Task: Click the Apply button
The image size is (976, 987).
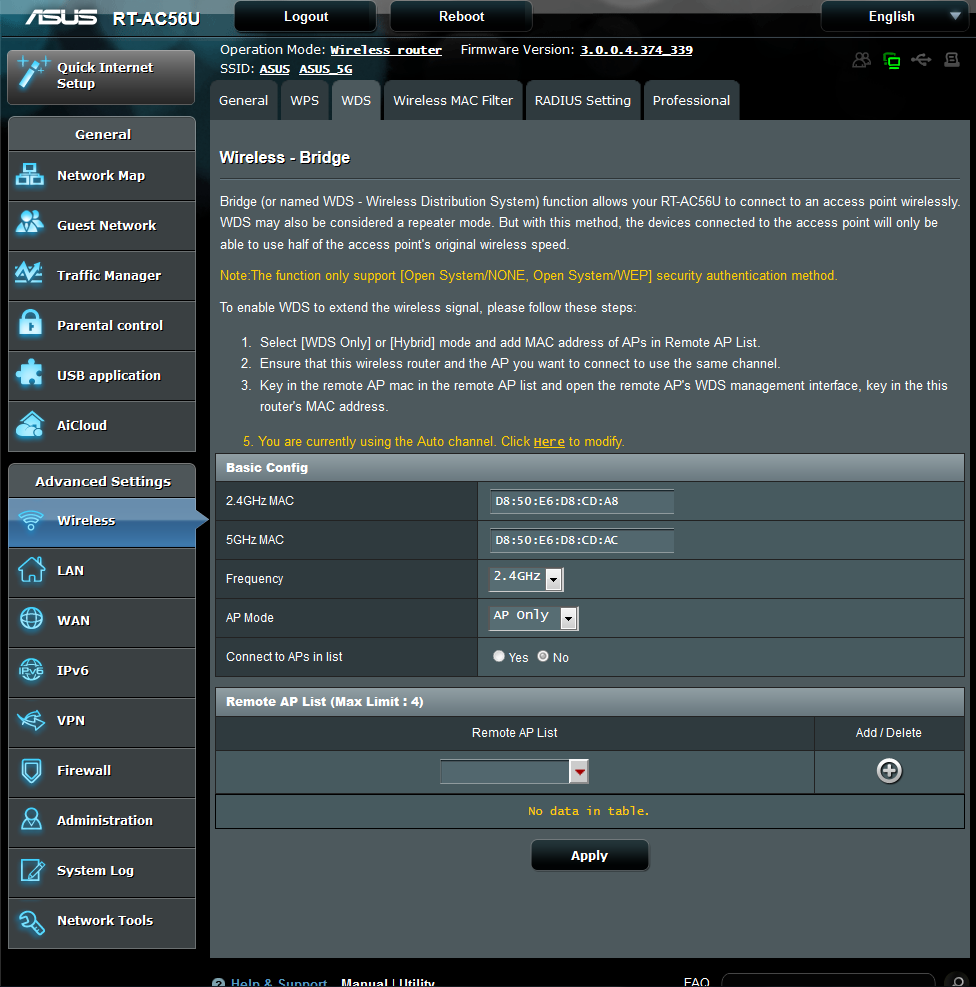Action: point(590,855)
